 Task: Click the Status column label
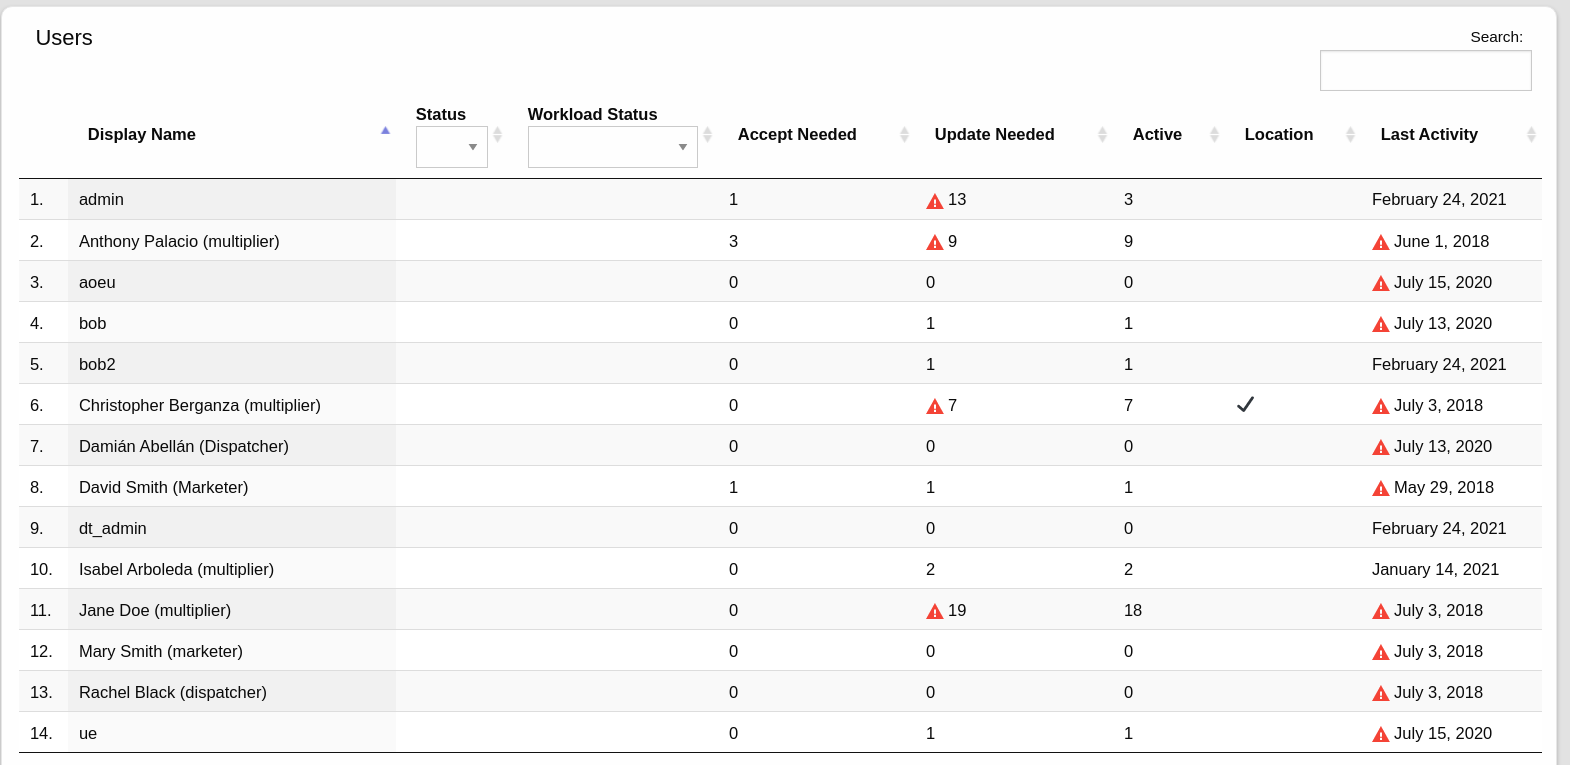[x=441, y=114]
